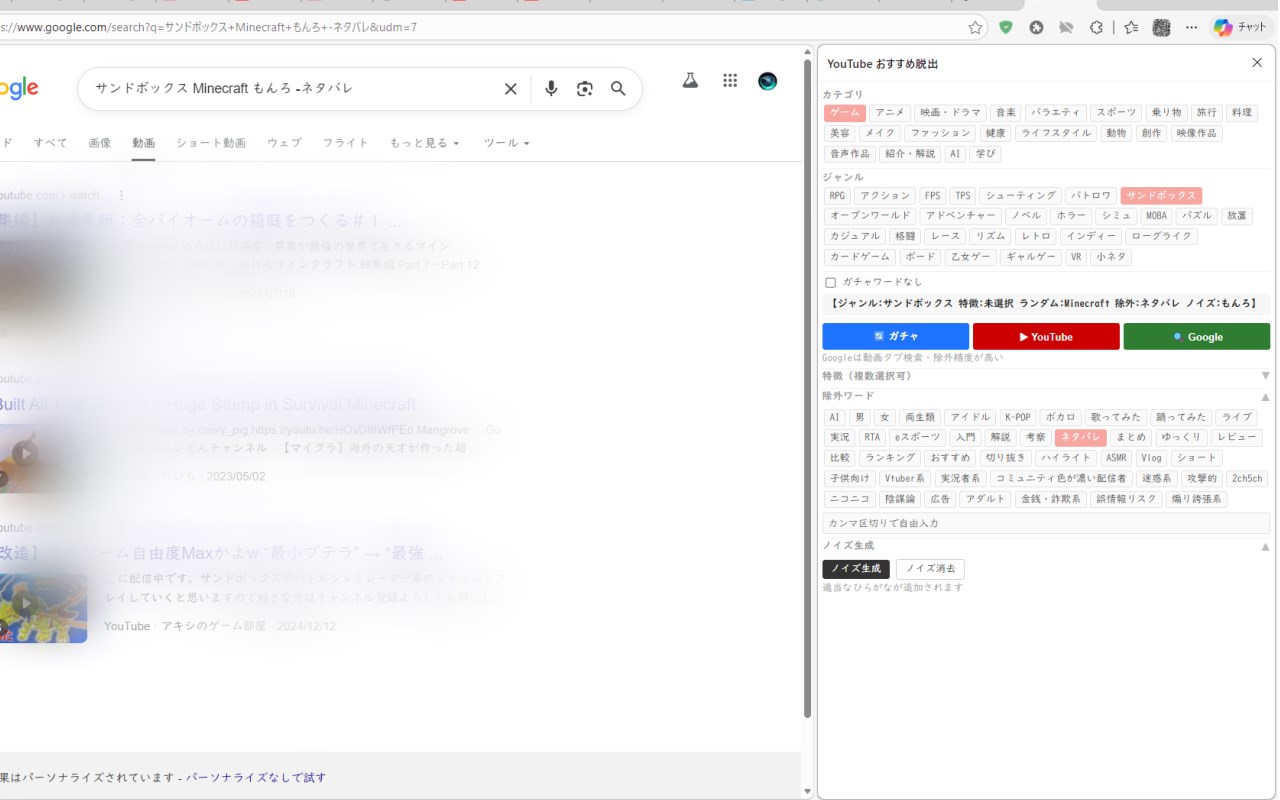The image size is (1280, 800).
Task: Focus the カンマ区切りで自由入力 field
Action: (x=1046, y=523)
